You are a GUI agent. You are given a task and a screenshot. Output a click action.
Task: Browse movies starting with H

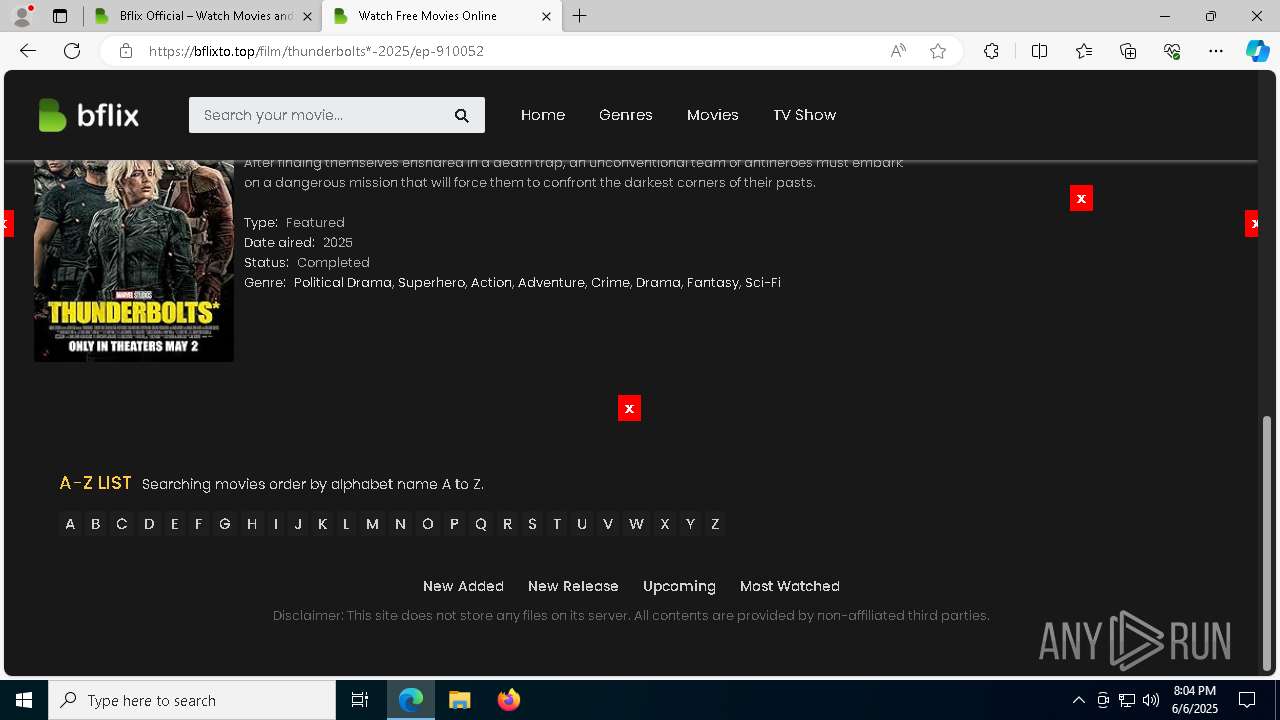252,524
